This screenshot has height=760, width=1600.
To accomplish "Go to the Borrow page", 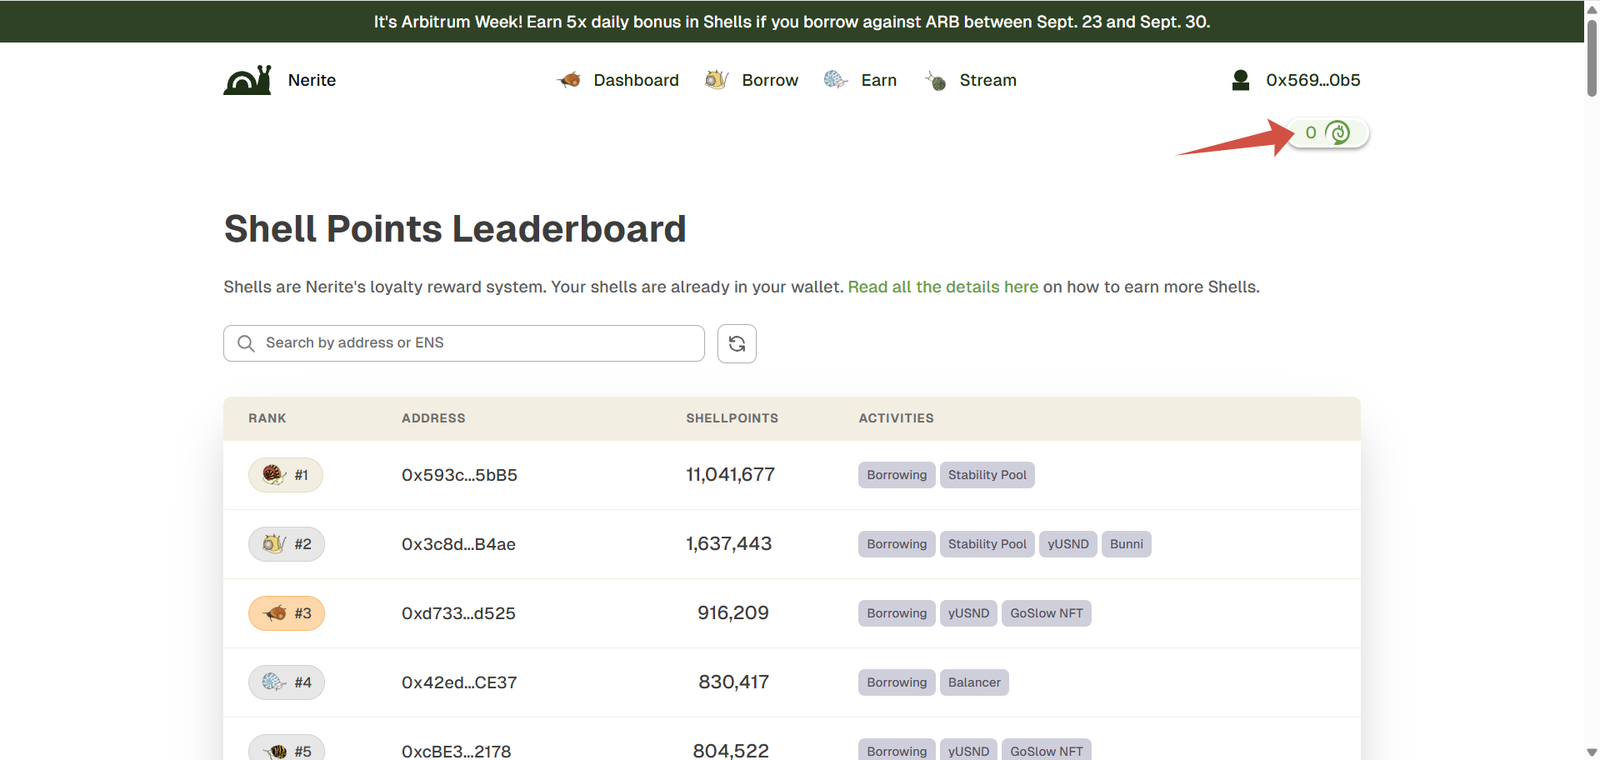I will coord(769,80).
